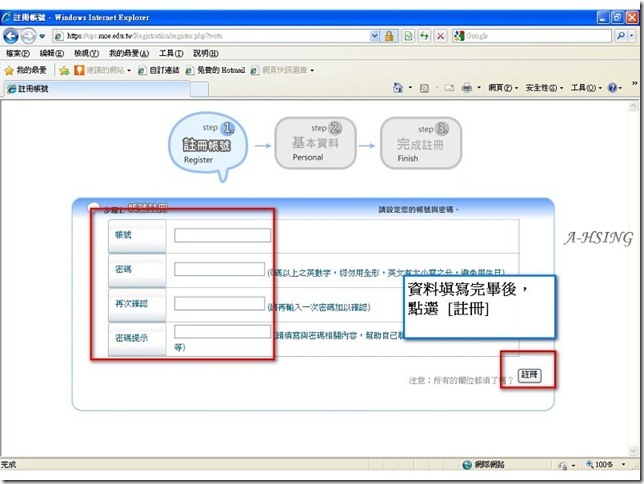Image resolution: width=644 pixels, height=484 pixels.
Task: Select the 註冊帳號 browser tab
Action: [97, 89]
